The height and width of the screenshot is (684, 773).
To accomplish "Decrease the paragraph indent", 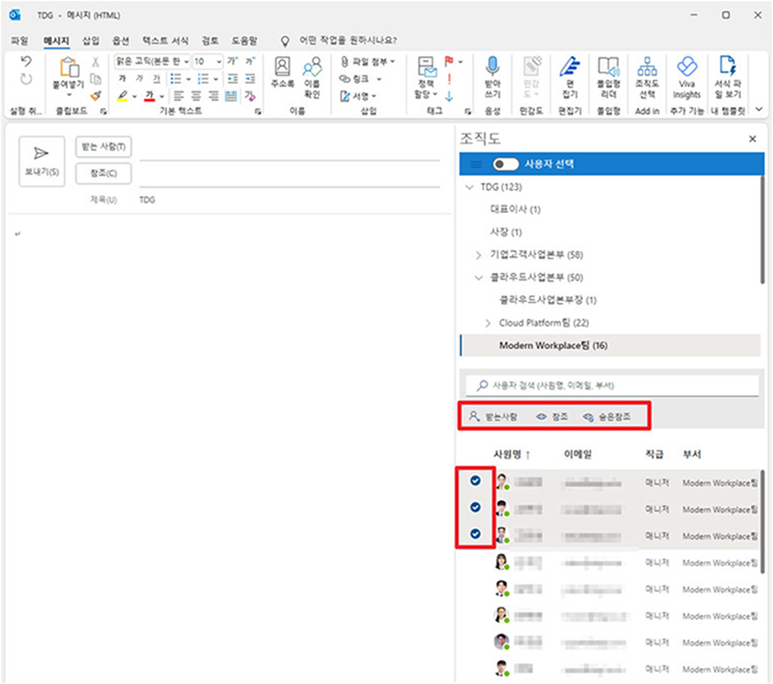I will [x=233, y=78].
